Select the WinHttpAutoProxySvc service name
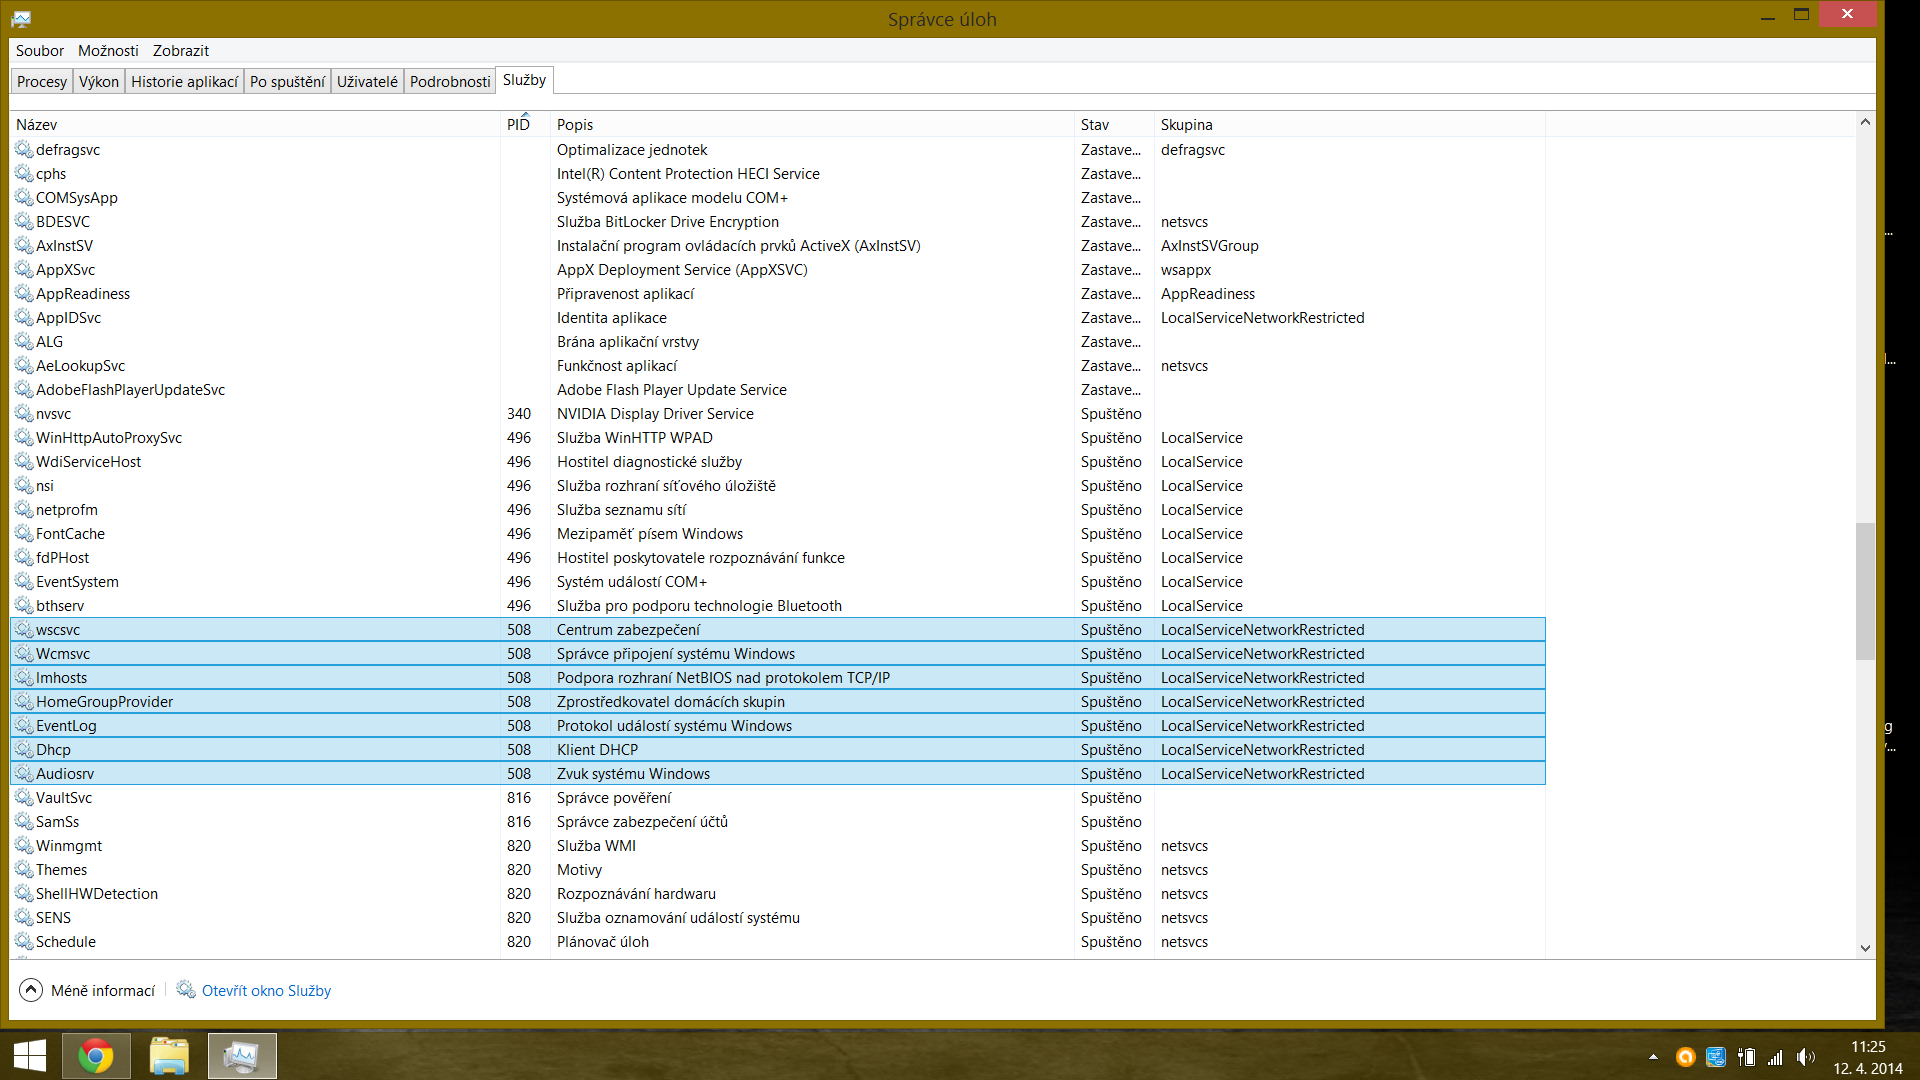Screen dimensions: 1920x1080 coord(109,437)
